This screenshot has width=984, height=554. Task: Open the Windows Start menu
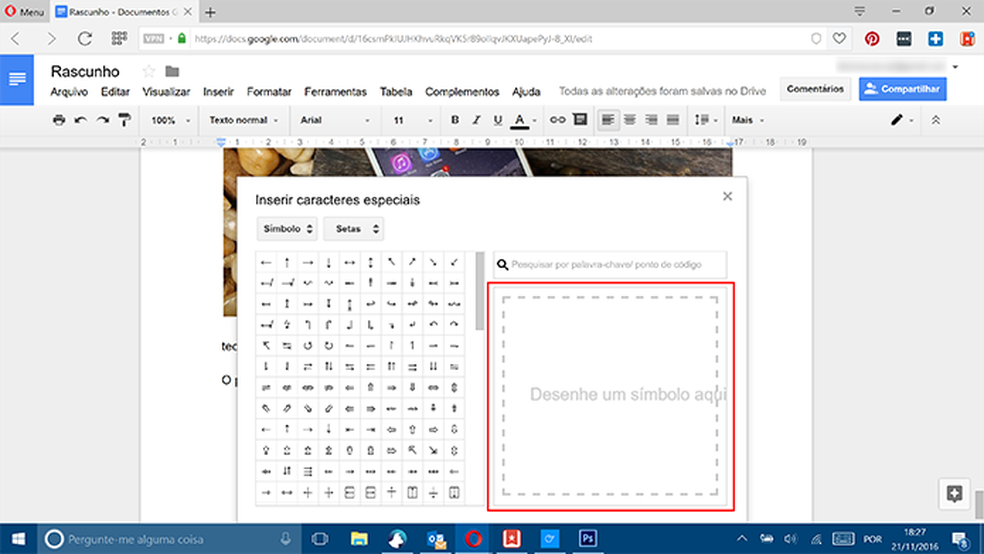(18, 538)
